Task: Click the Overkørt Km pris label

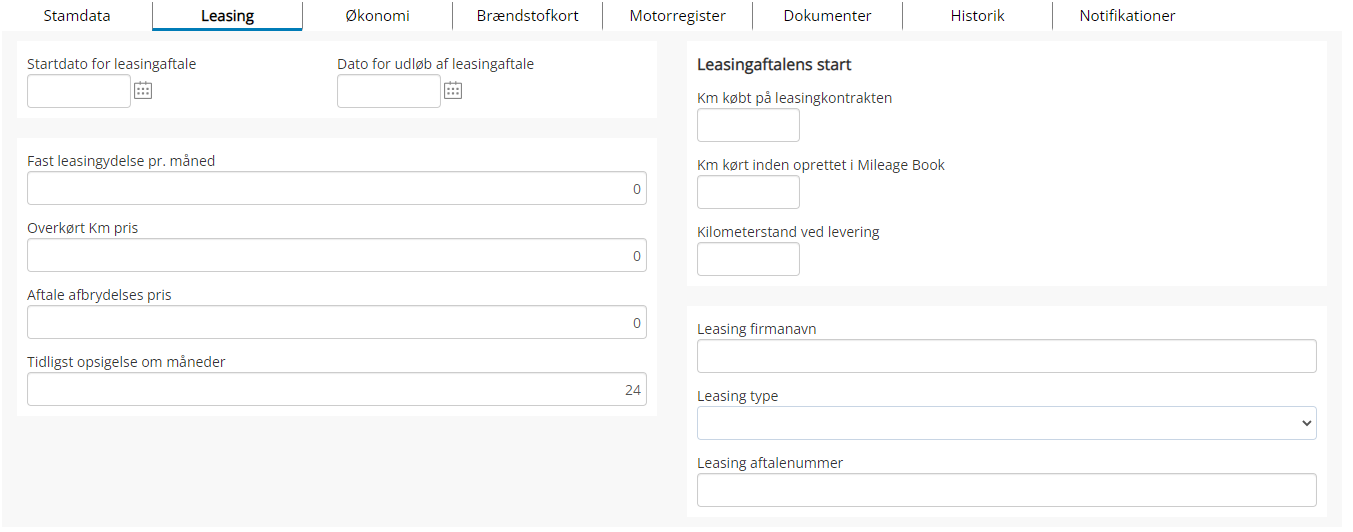Action: tap(82, 228)
